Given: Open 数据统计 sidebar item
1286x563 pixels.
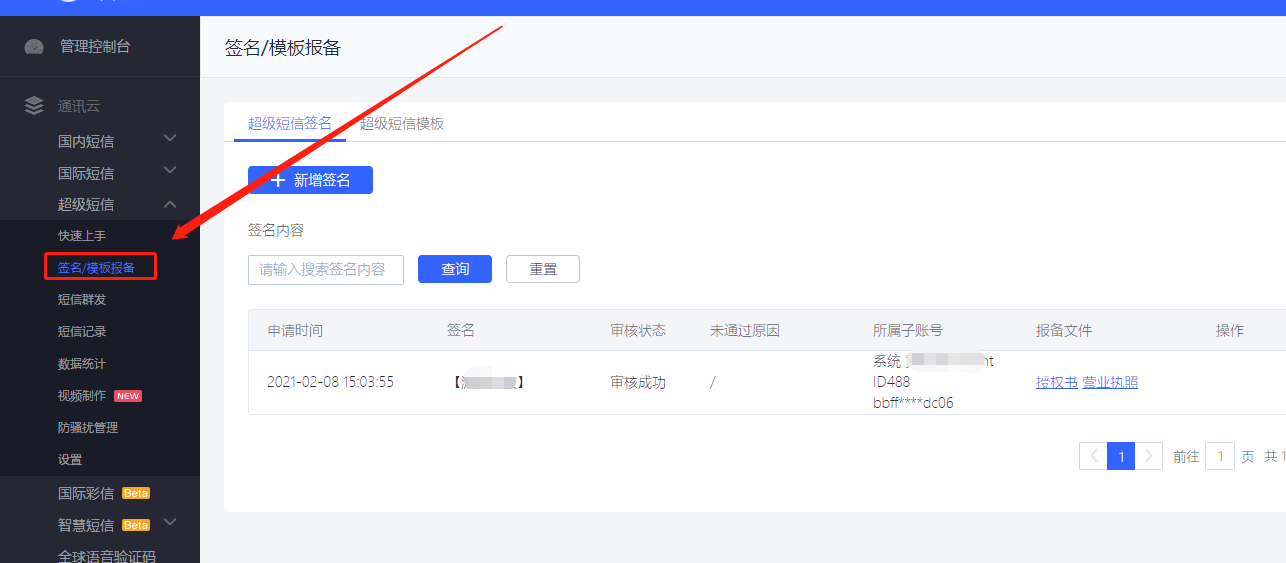Looking at the screenshot, I should click(82, 364).
